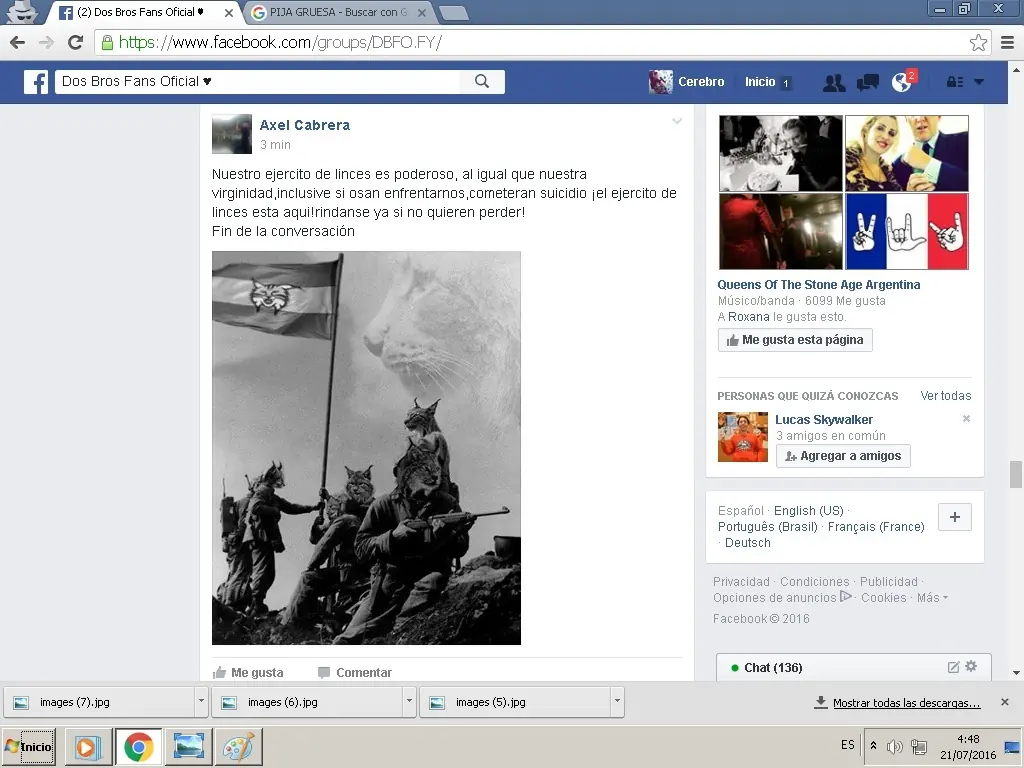The height and width of the screenshot is (768, 1024).
Task: Go to Cerebro profile link
Action: tap(701, 82)
